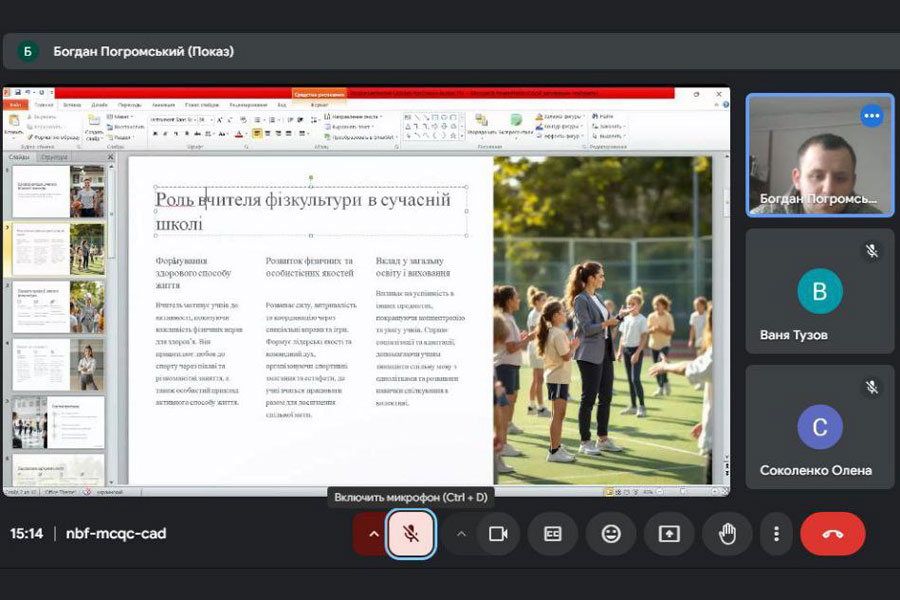Viewport: 900px width, 600px height.
Task: Expand video settings arrow beside camera
Action: [461, 534]
